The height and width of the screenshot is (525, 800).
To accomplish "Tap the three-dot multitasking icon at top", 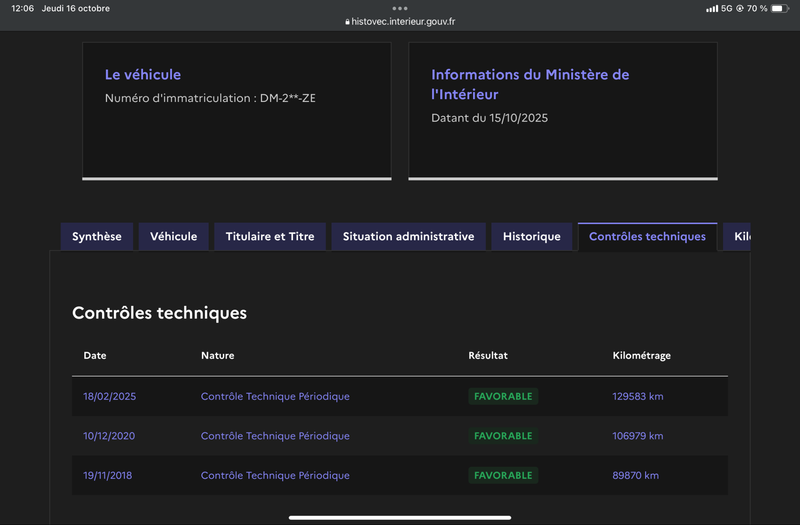I will click(x=400, y=8).
